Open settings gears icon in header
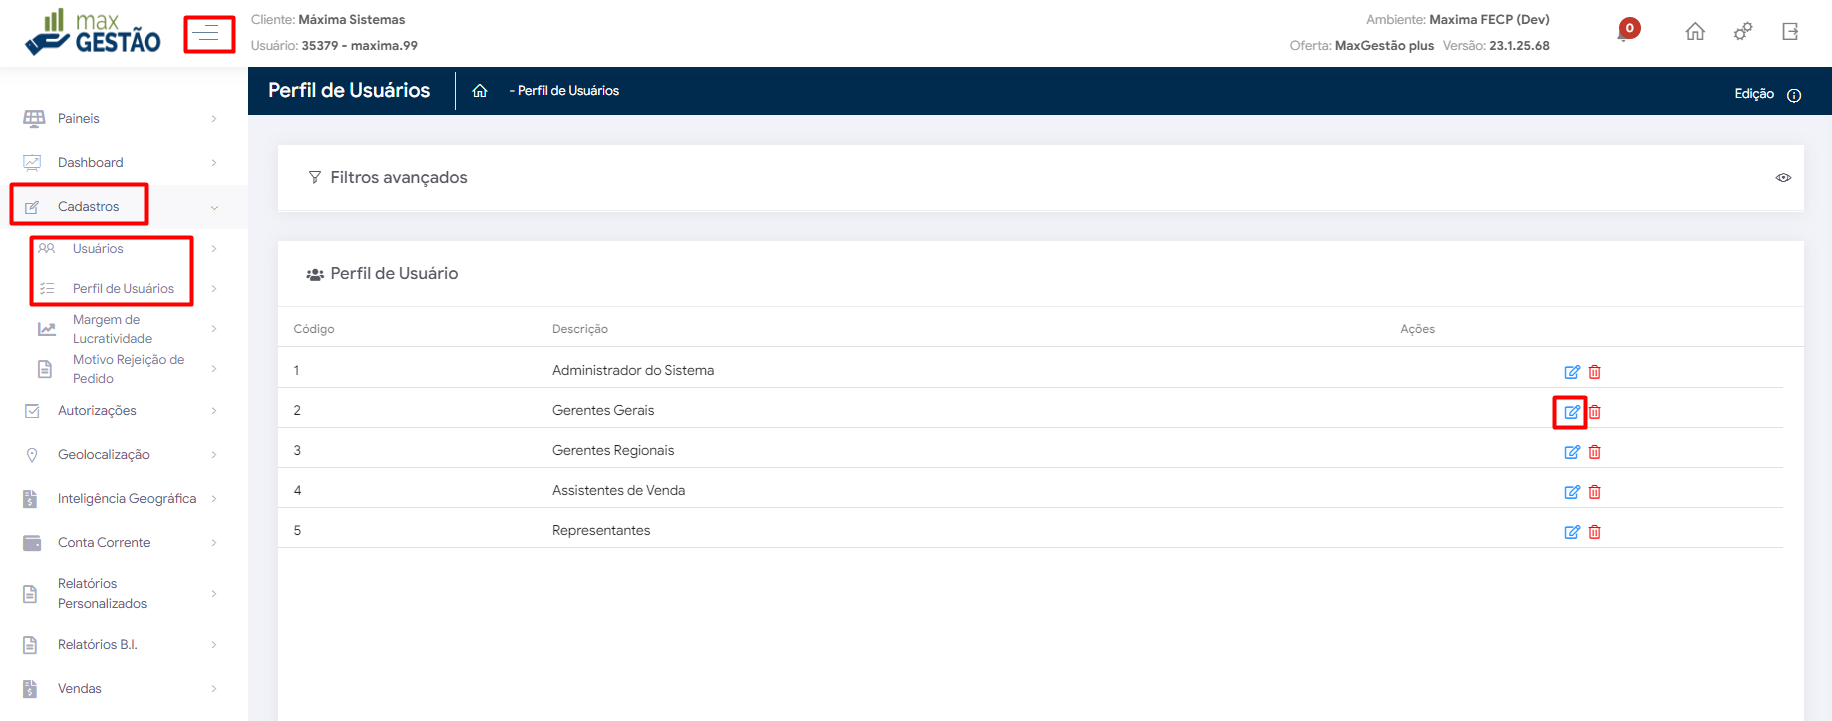Screen dimensions: 1832x721 tap(1743, 32)
